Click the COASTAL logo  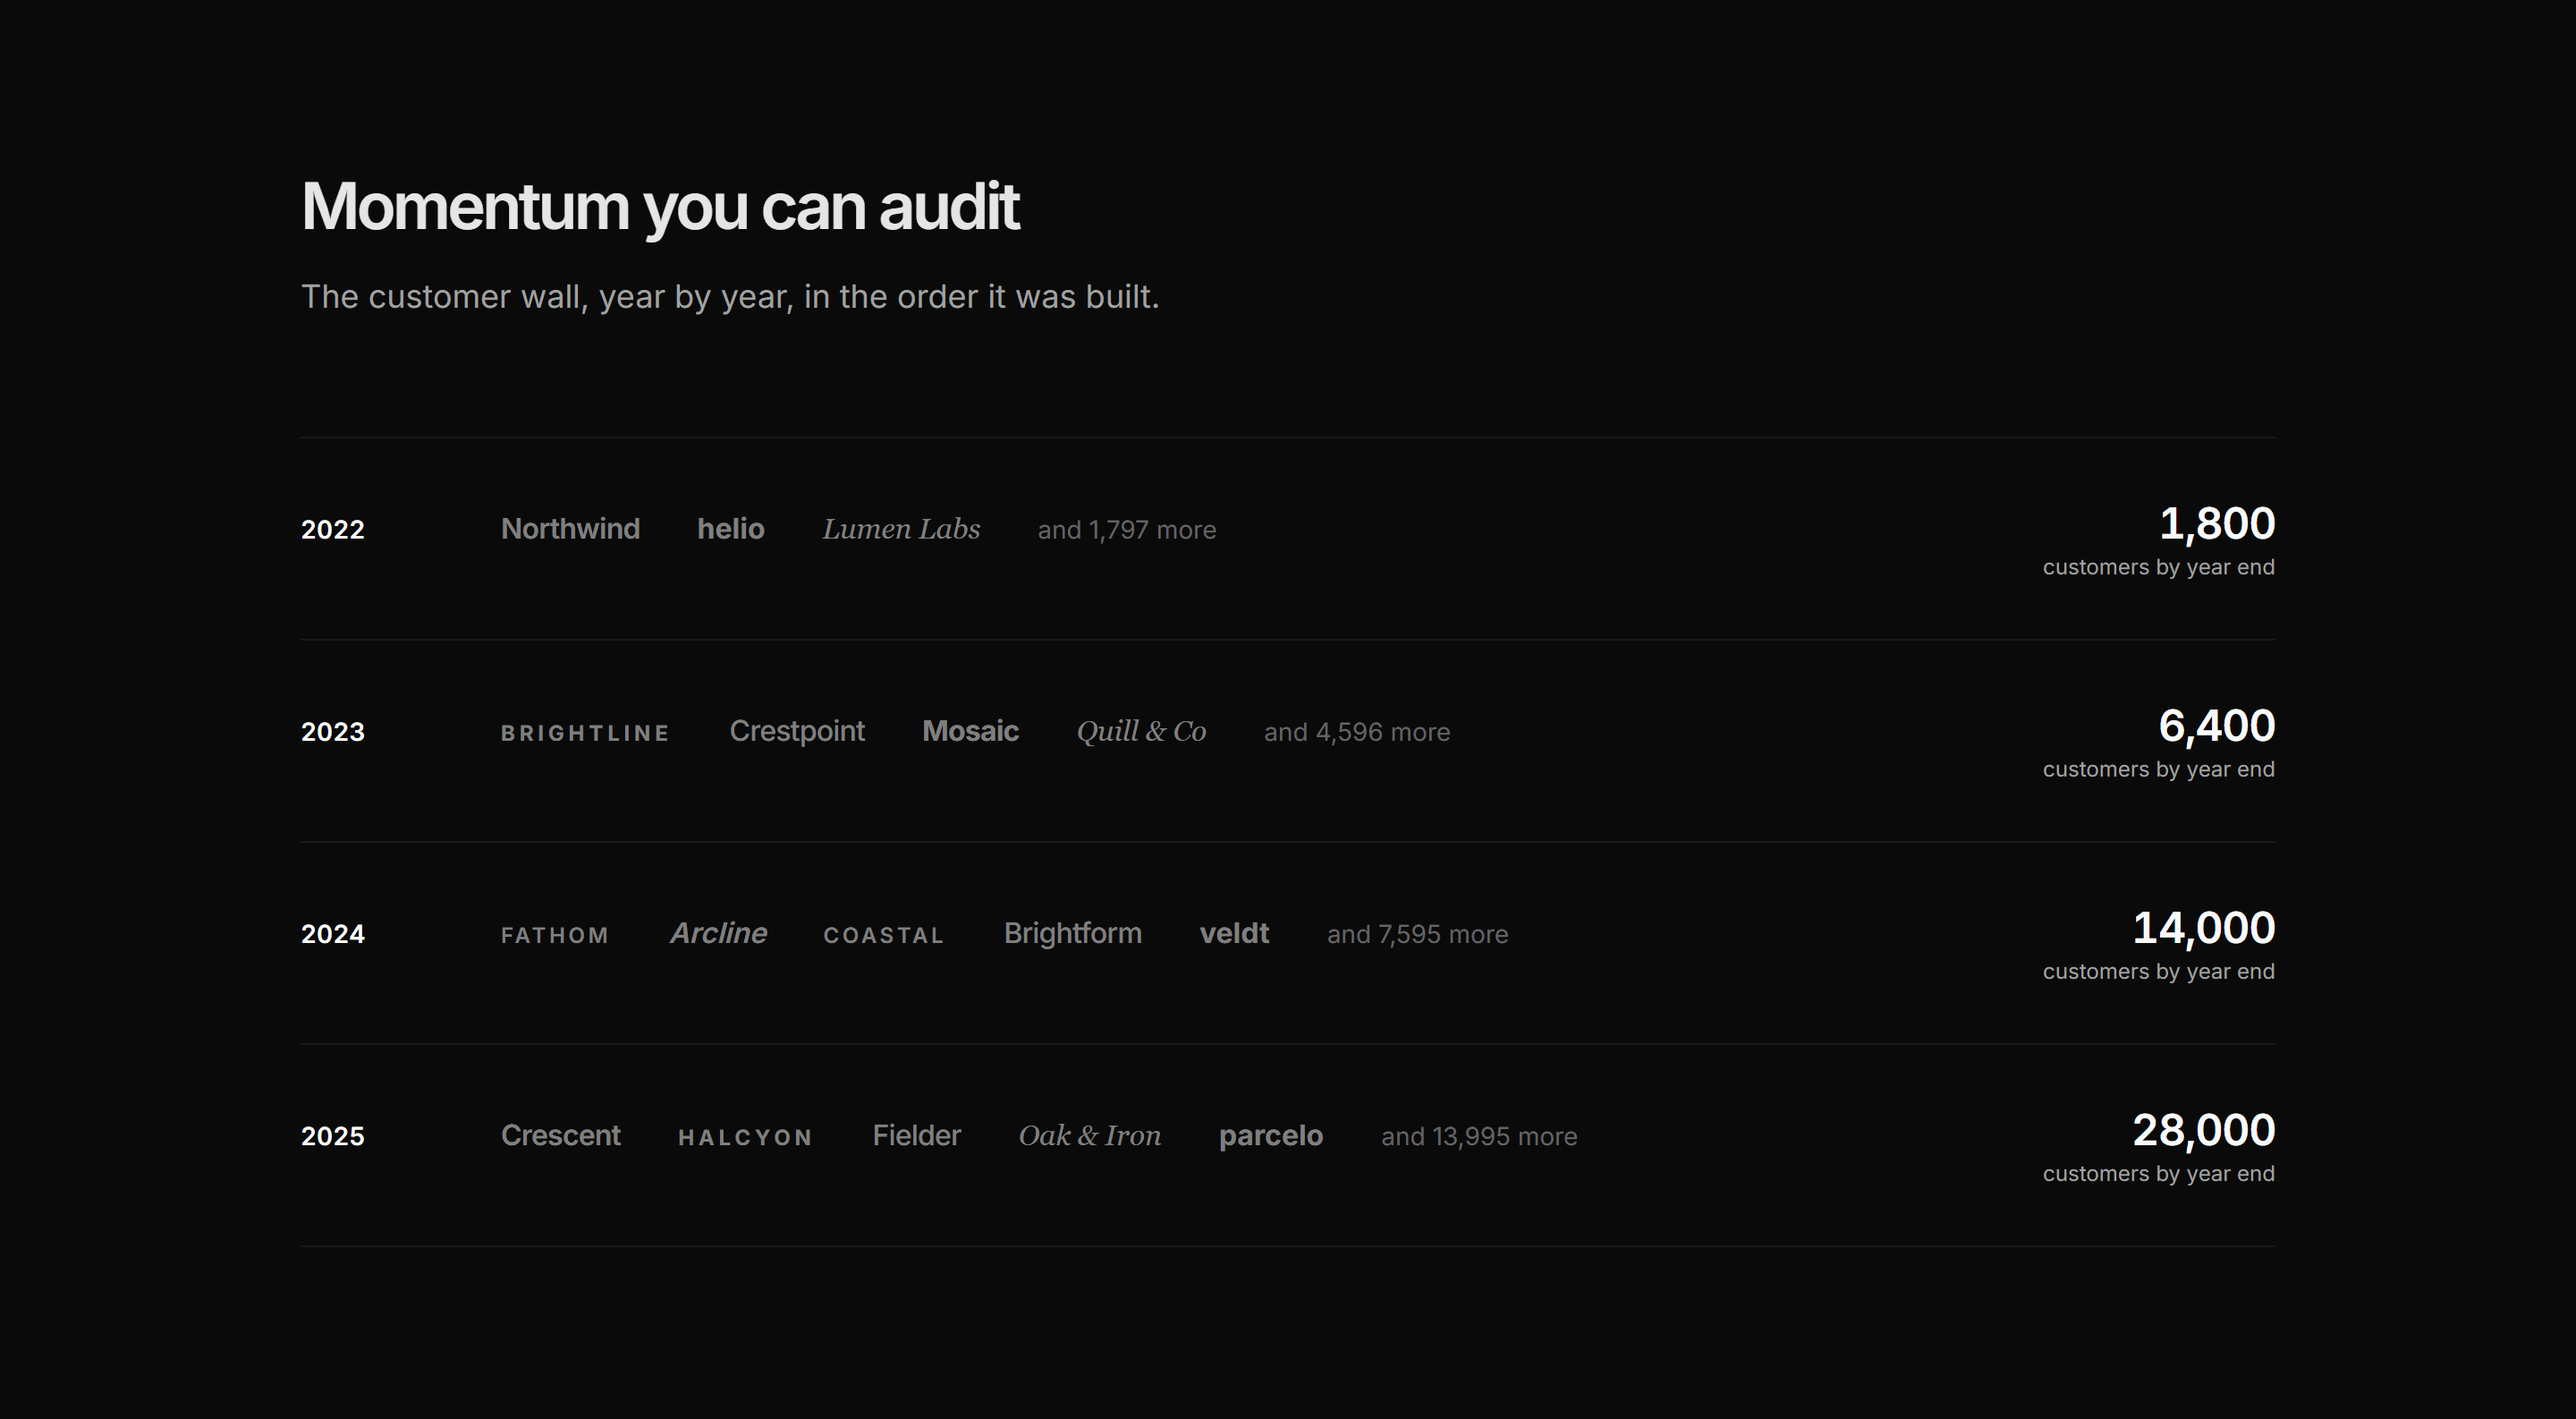884,935
